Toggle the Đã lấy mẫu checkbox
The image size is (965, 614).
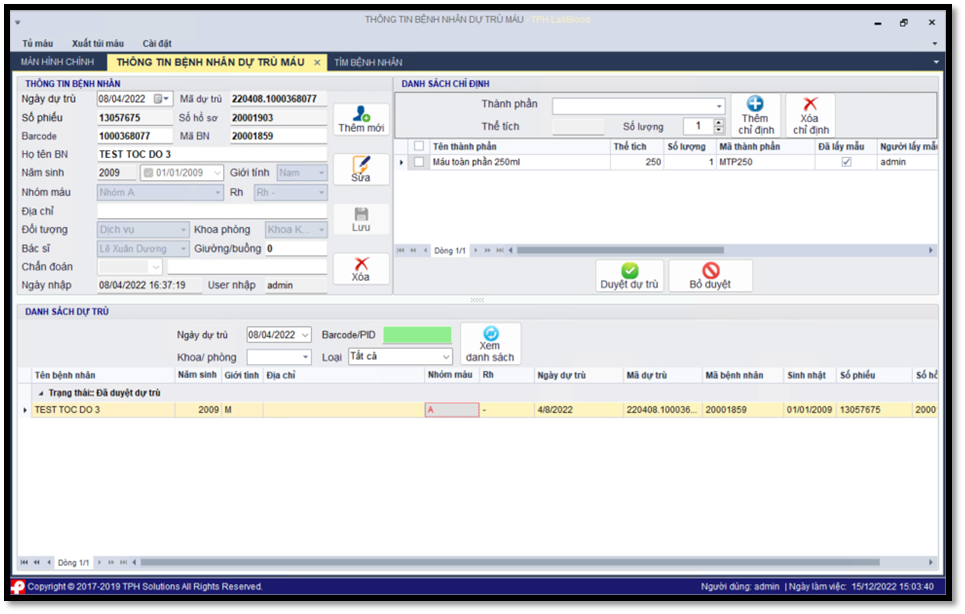846,162
